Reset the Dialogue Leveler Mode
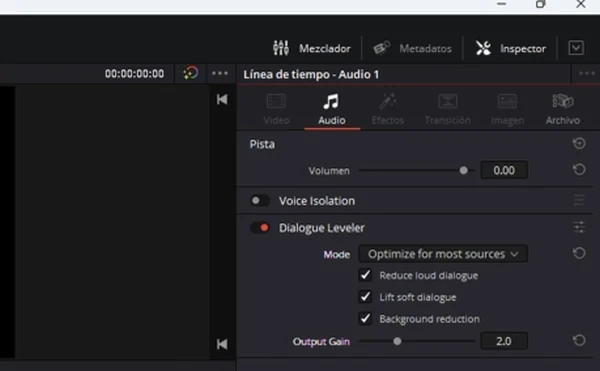600x371 pixels. click(x=579, y=253)
